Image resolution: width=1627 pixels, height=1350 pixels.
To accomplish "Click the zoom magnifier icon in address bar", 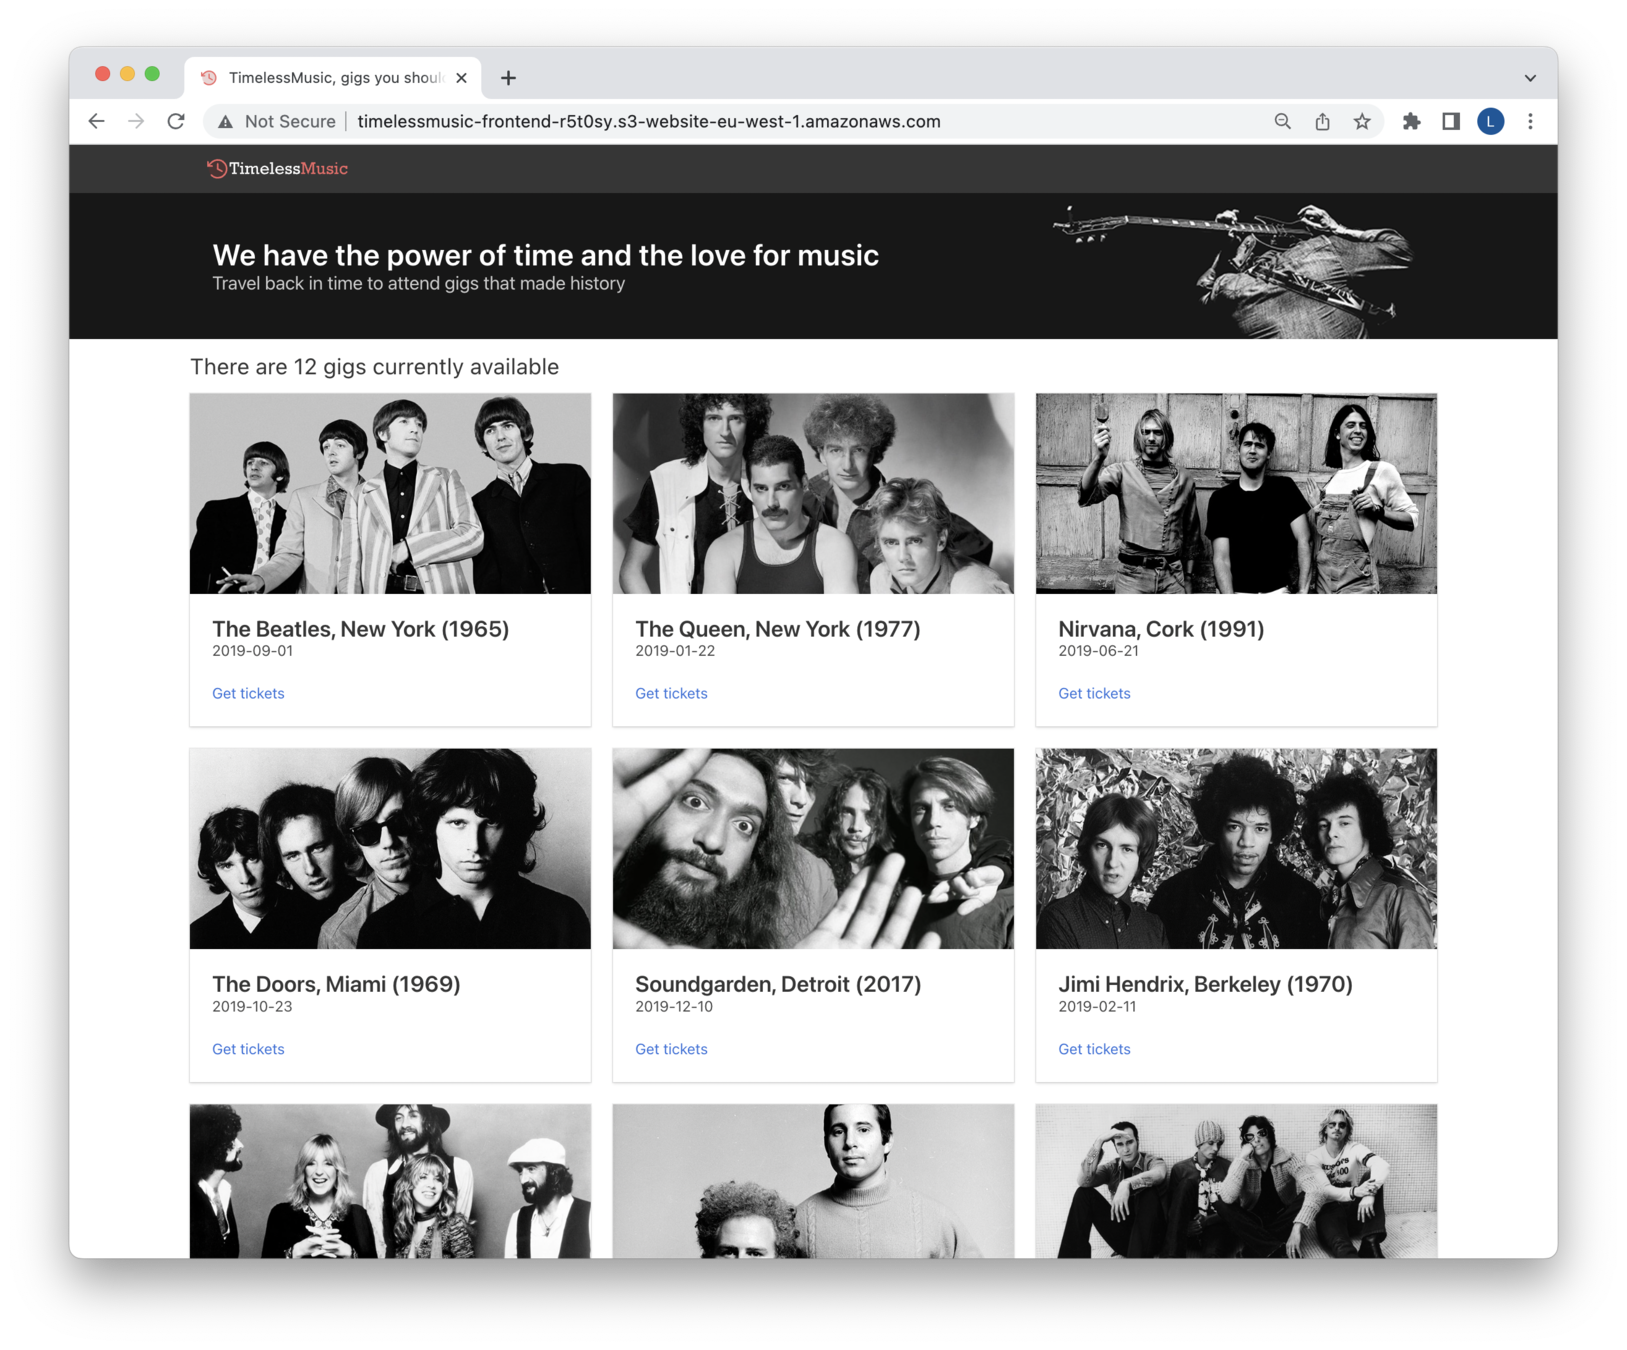I will tap(1282, 121).
